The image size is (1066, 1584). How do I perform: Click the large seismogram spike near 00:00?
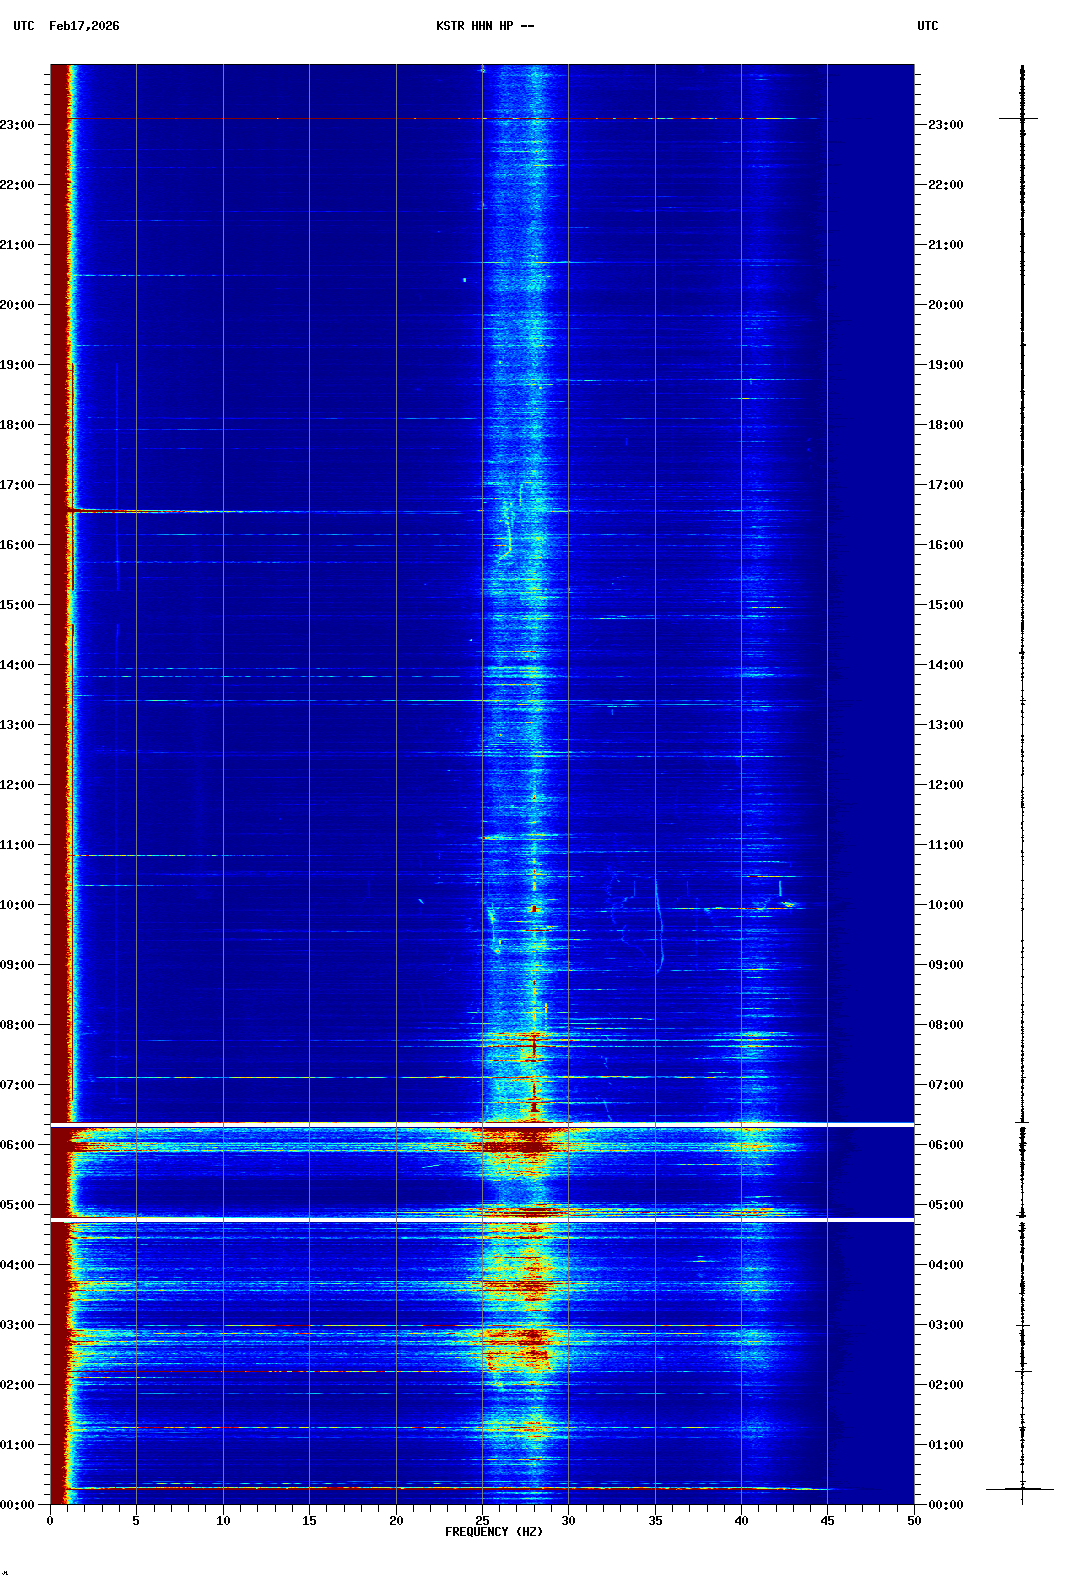coord(1021,1489)
